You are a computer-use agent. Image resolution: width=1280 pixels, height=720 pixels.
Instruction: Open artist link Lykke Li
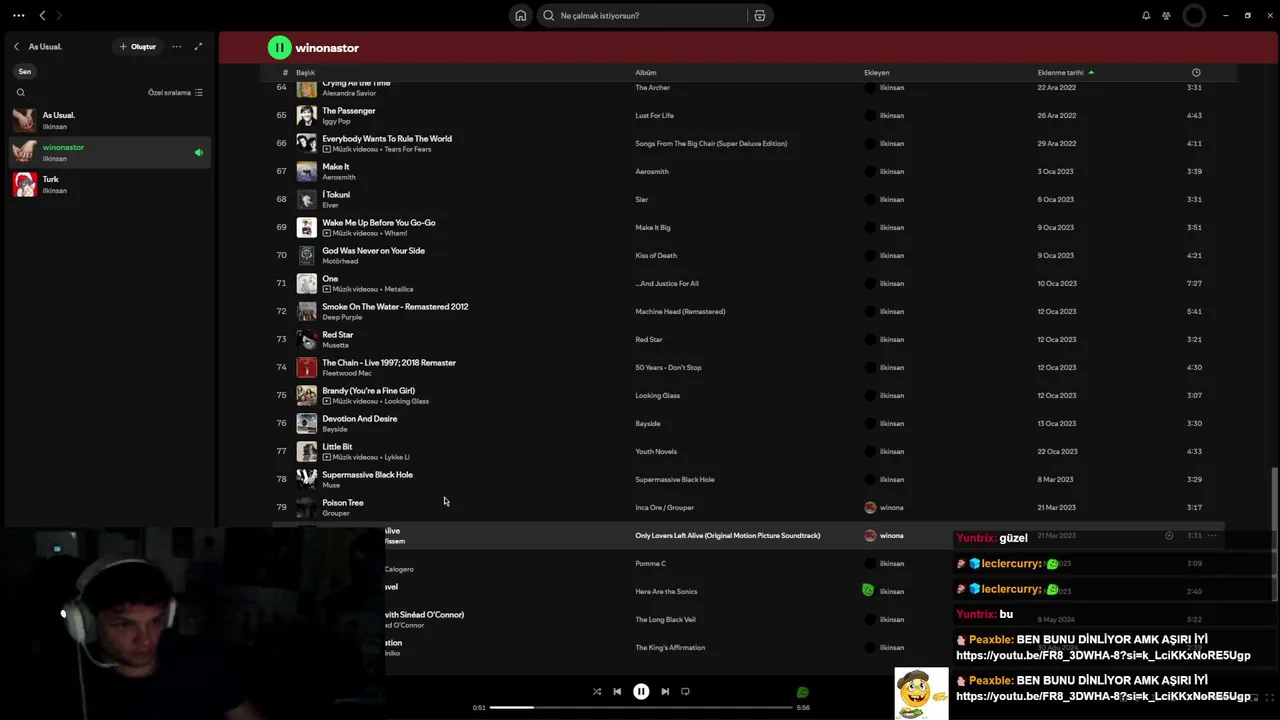pyautogui.click(x=397, y=457)
